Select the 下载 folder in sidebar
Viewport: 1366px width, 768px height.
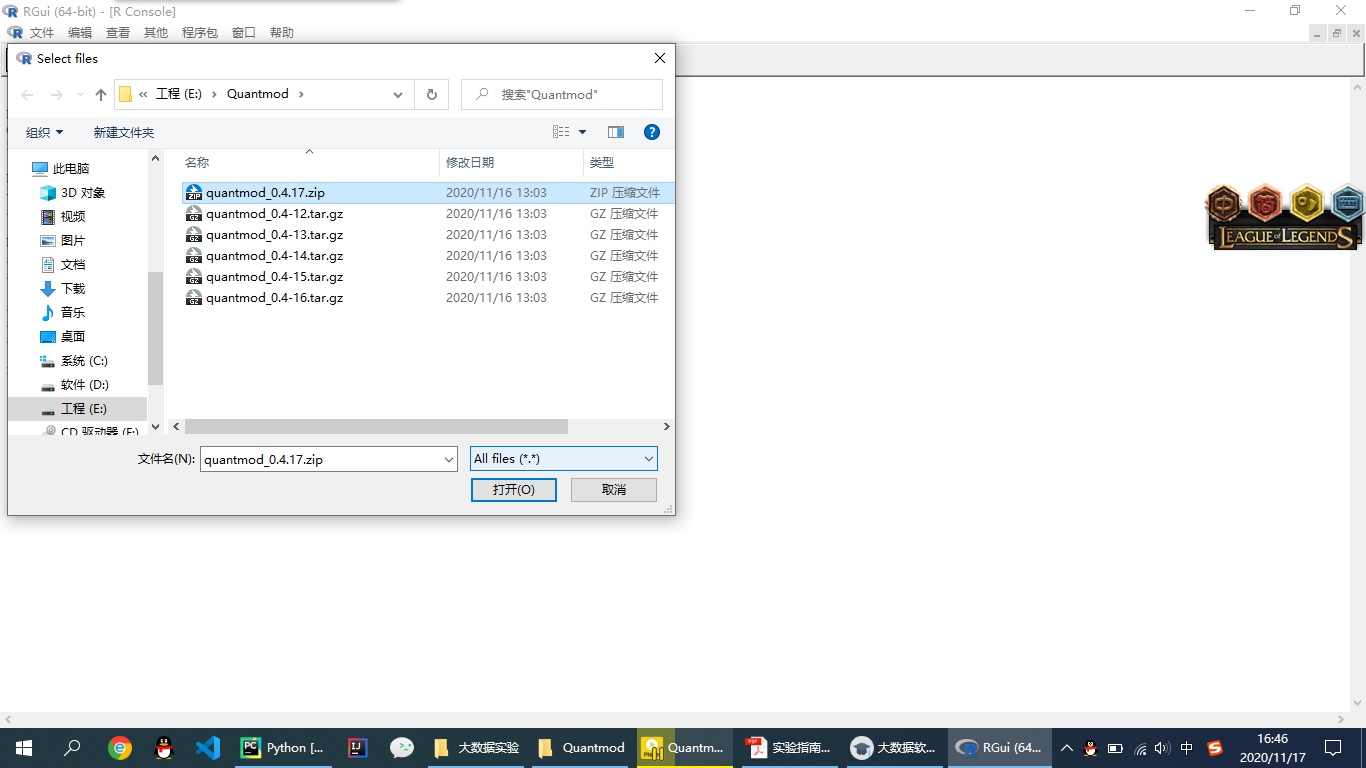[72, 288]
